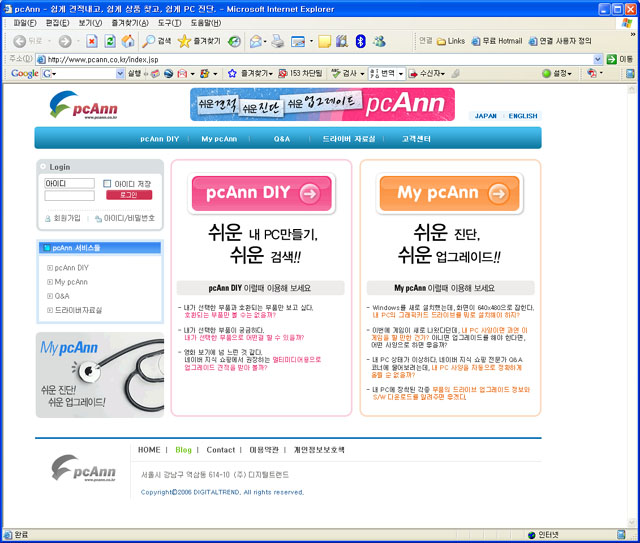Click the Q&A navigation tab

click(x=282, y=139)
